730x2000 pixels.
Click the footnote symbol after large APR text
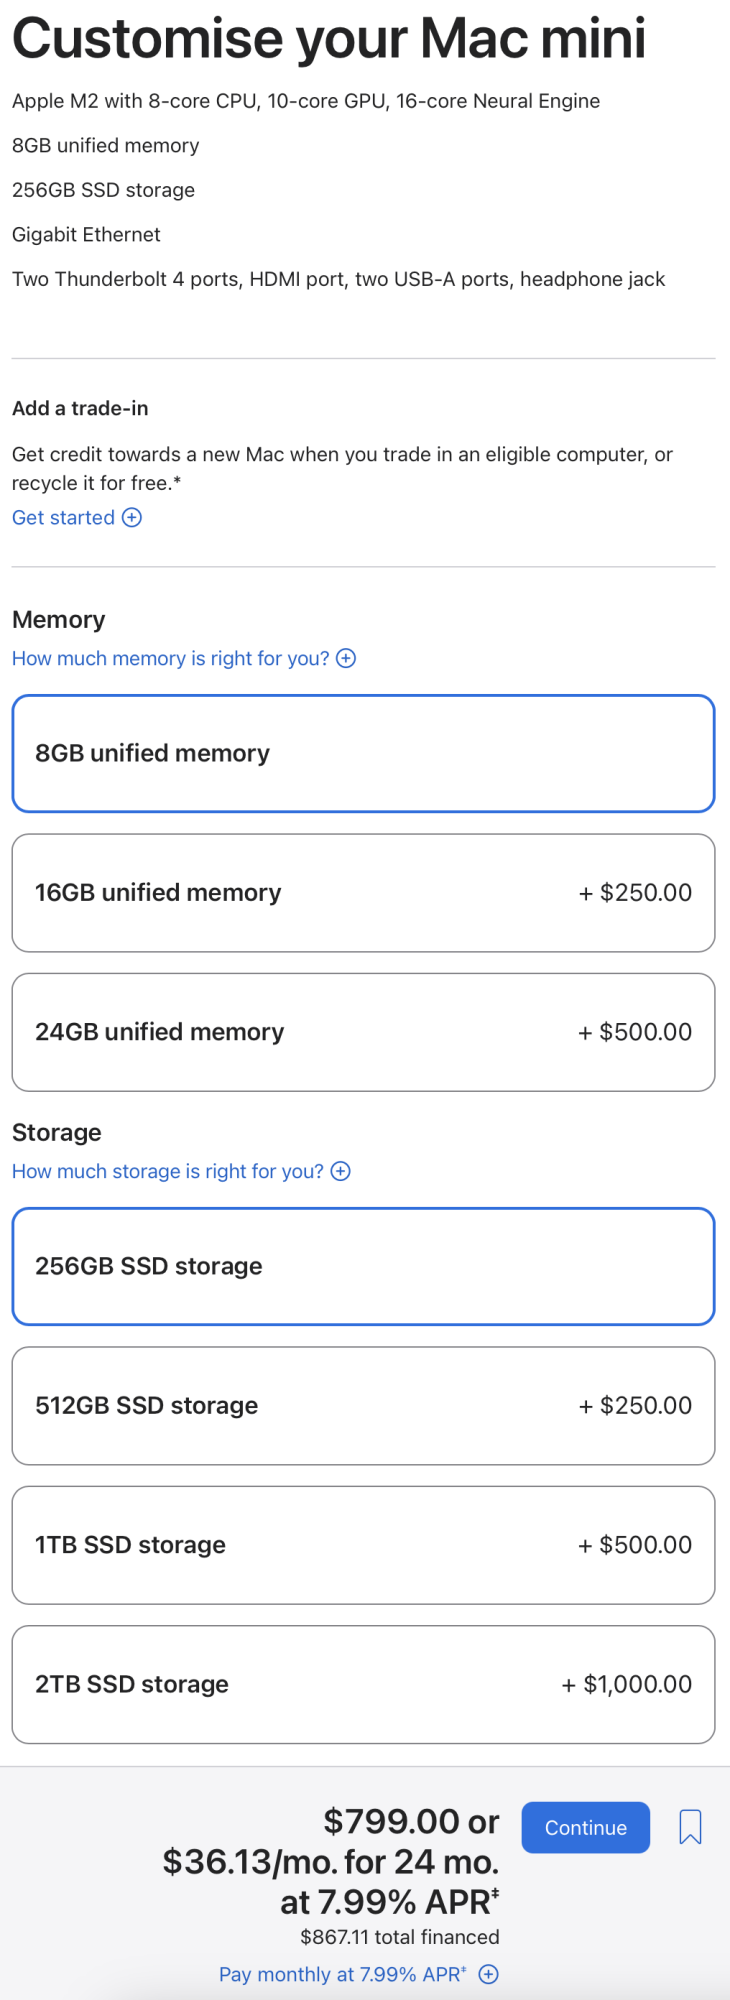(x=495, y=1892)
